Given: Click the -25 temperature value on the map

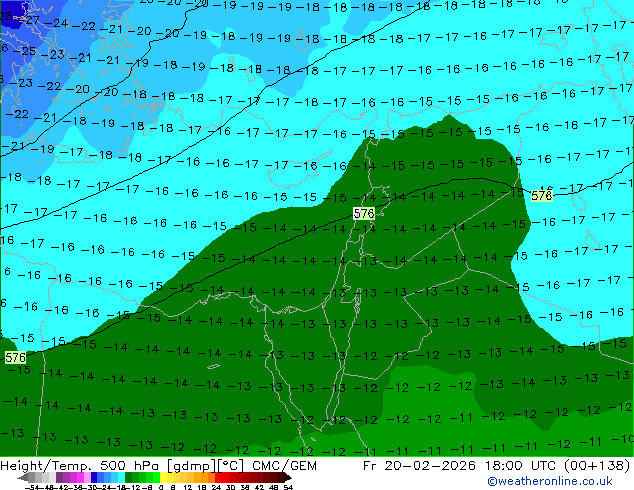Looking at the screenshot, I should pos(25,51).
